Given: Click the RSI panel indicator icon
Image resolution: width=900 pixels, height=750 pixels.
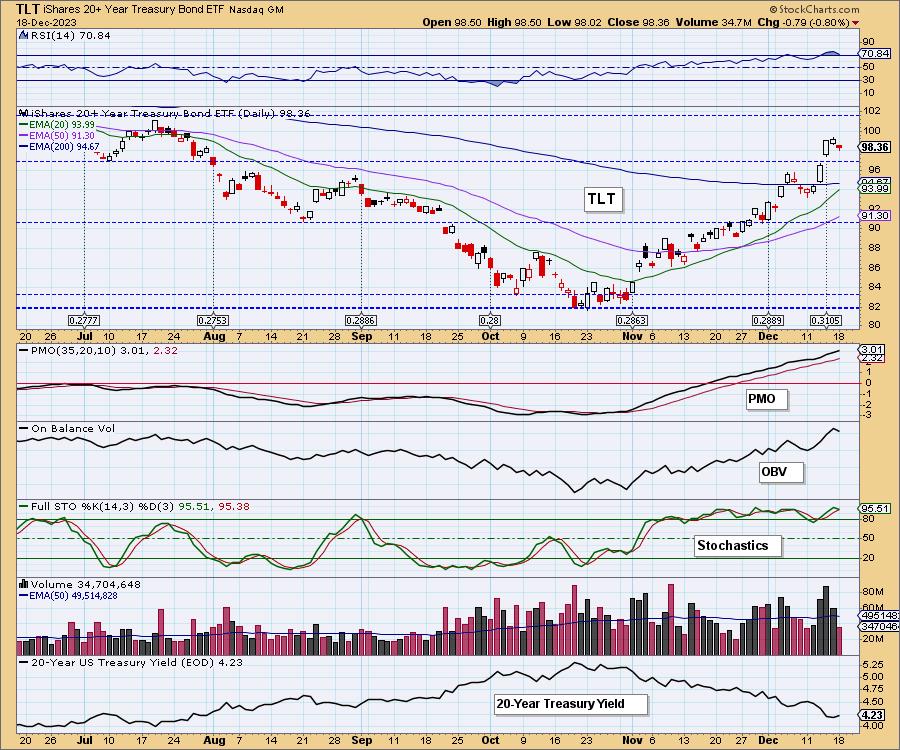Looking at the screenshot, I should click(23, 35).
